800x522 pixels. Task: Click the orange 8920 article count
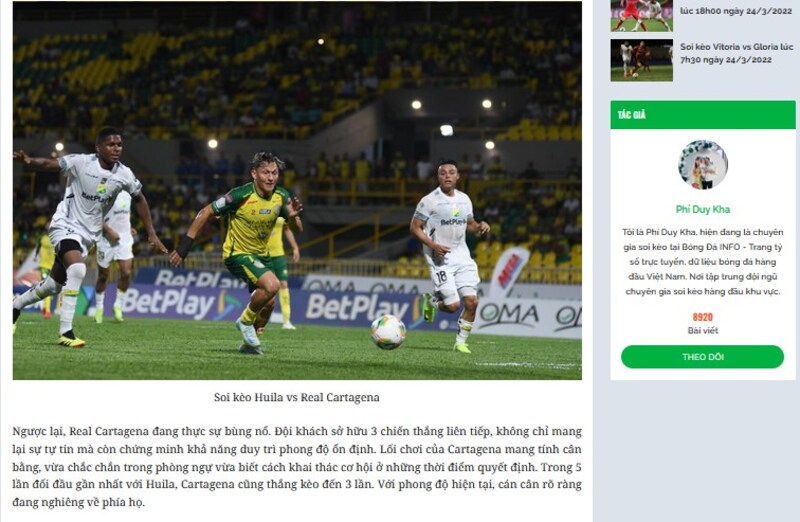click(703, 317)
